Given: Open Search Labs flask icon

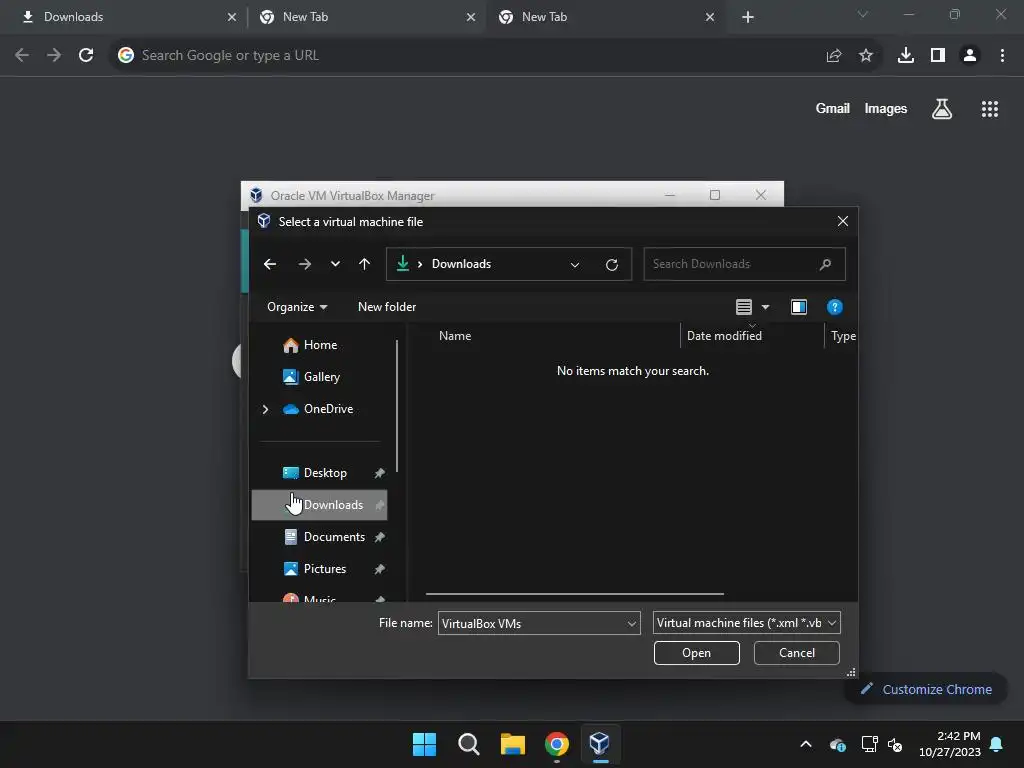Looking at the screenshot, I should click(942, 109).
